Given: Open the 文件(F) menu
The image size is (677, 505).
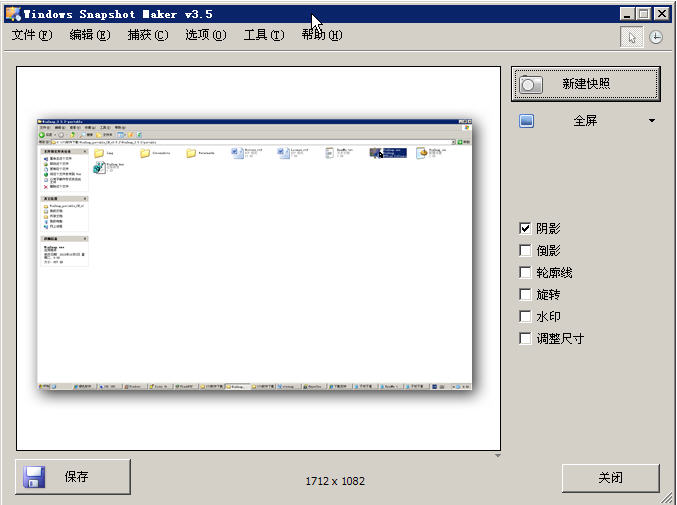Looking at the screenshot, I should click(32, 35).
